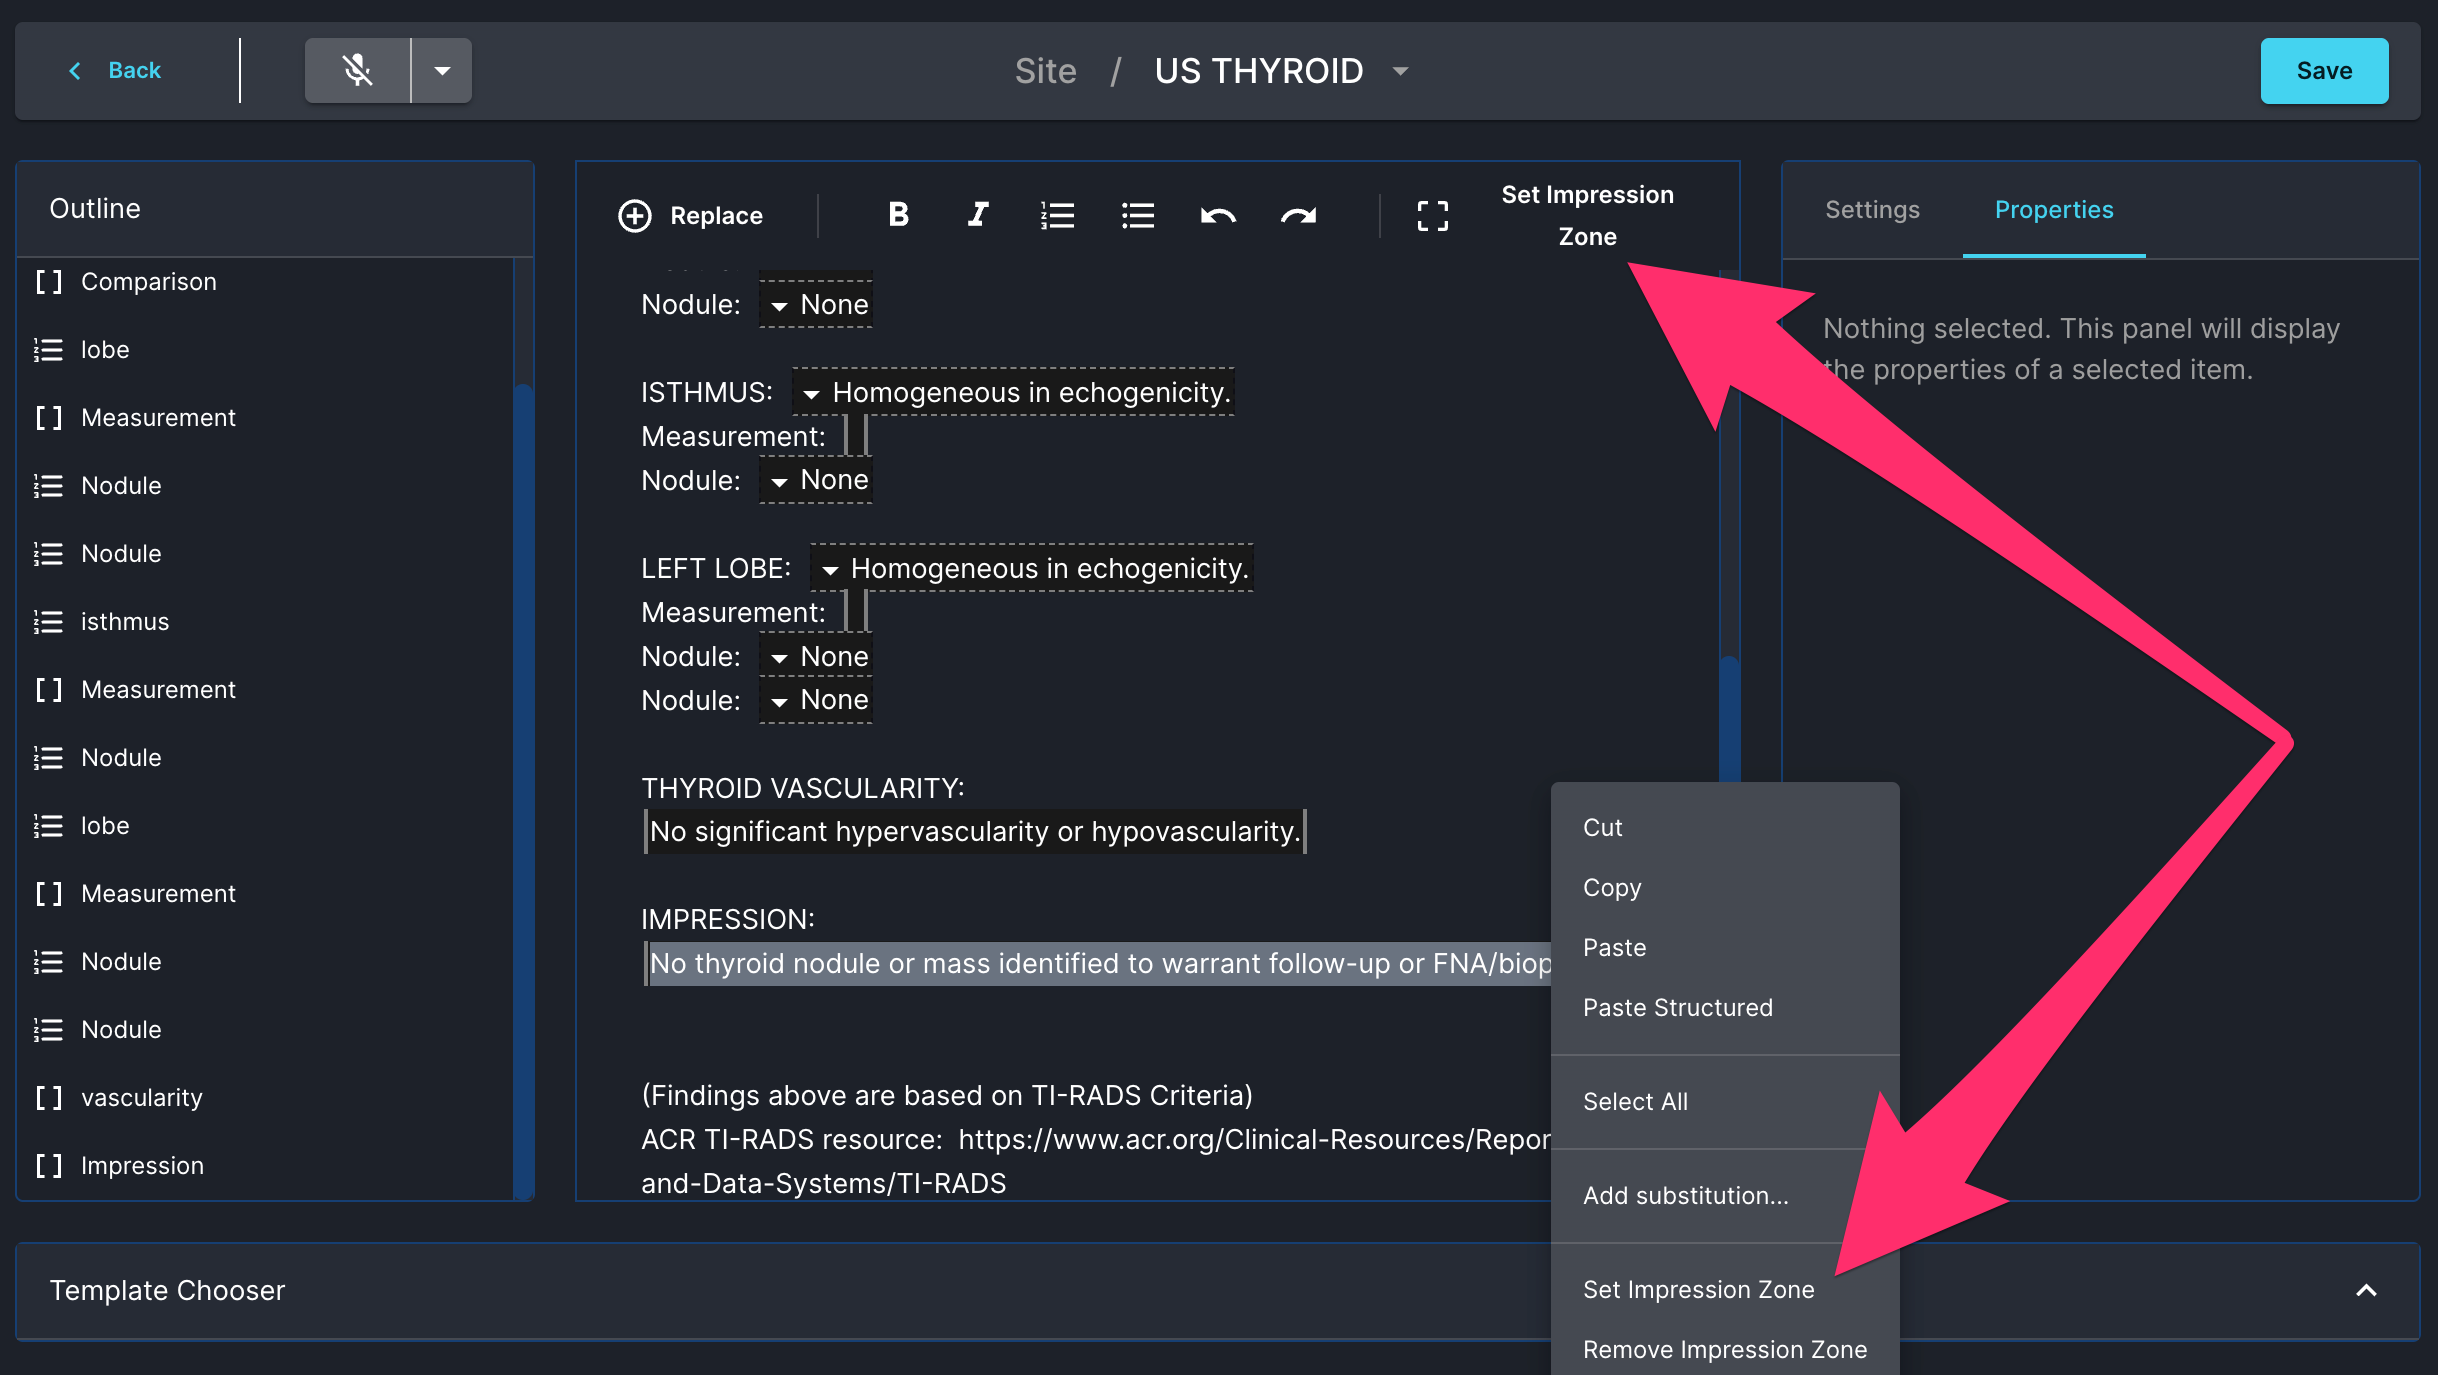Image resolution: width=2438 pixels, height=1375 pixels.
Task: Select the Nodule row directly above vascularity
Action: 266,1030
